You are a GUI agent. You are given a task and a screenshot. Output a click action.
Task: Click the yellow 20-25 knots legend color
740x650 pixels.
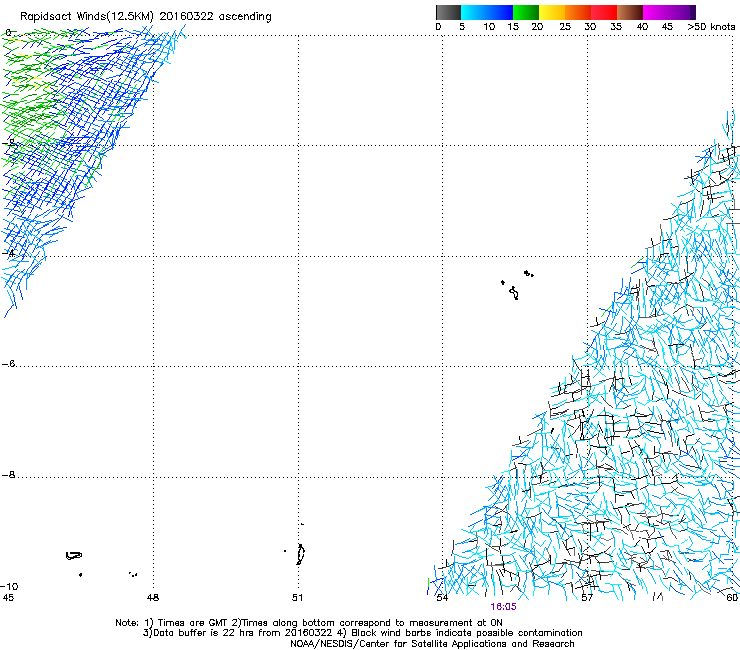pyautogui.click(x=552, y=12)
